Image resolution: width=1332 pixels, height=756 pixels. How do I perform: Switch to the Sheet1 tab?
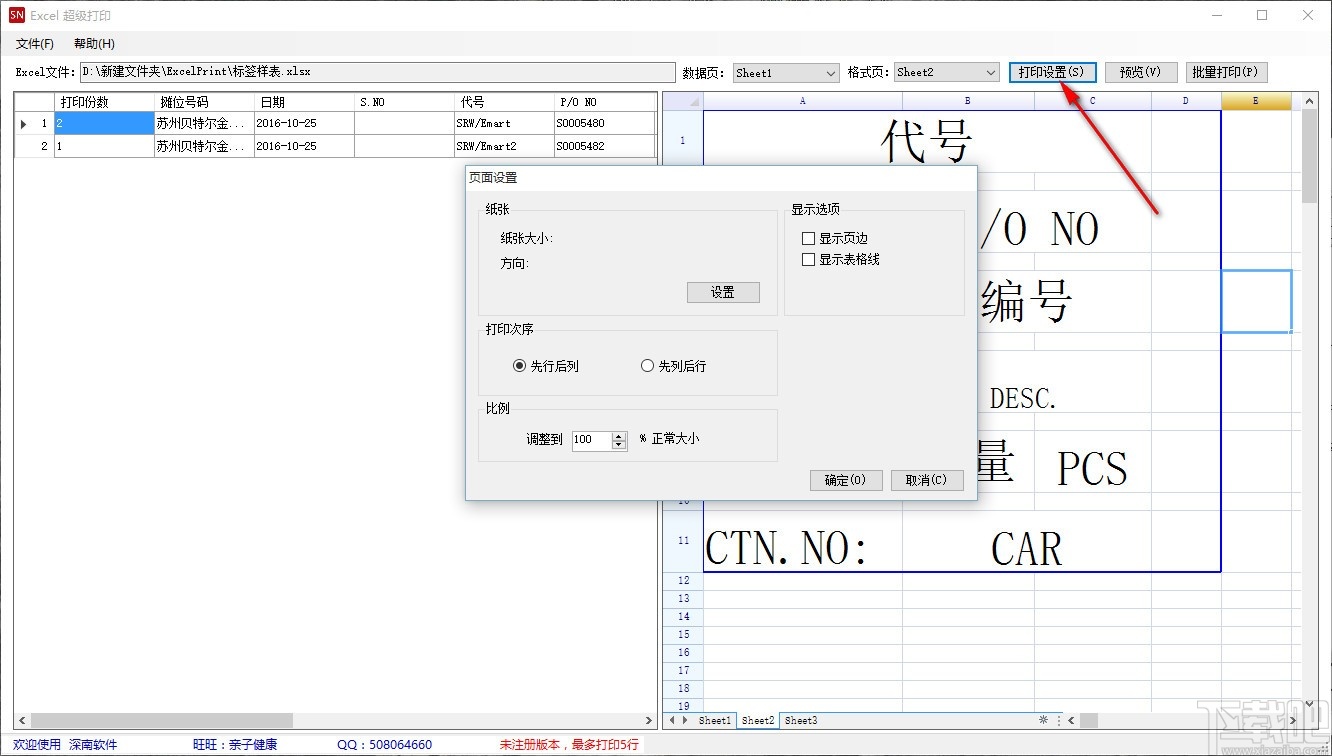tap(715, 720)
